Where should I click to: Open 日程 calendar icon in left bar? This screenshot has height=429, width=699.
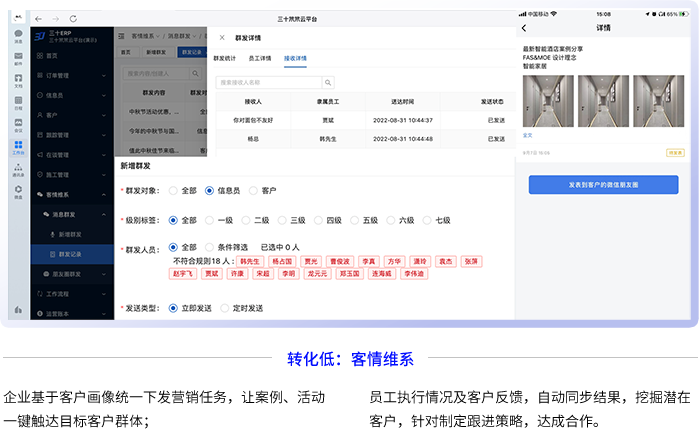click(19, 103)
